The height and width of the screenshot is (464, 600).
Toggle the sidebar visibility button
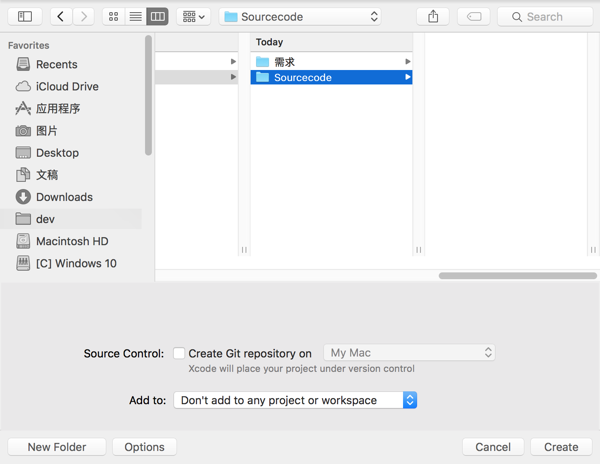[25, 16]
